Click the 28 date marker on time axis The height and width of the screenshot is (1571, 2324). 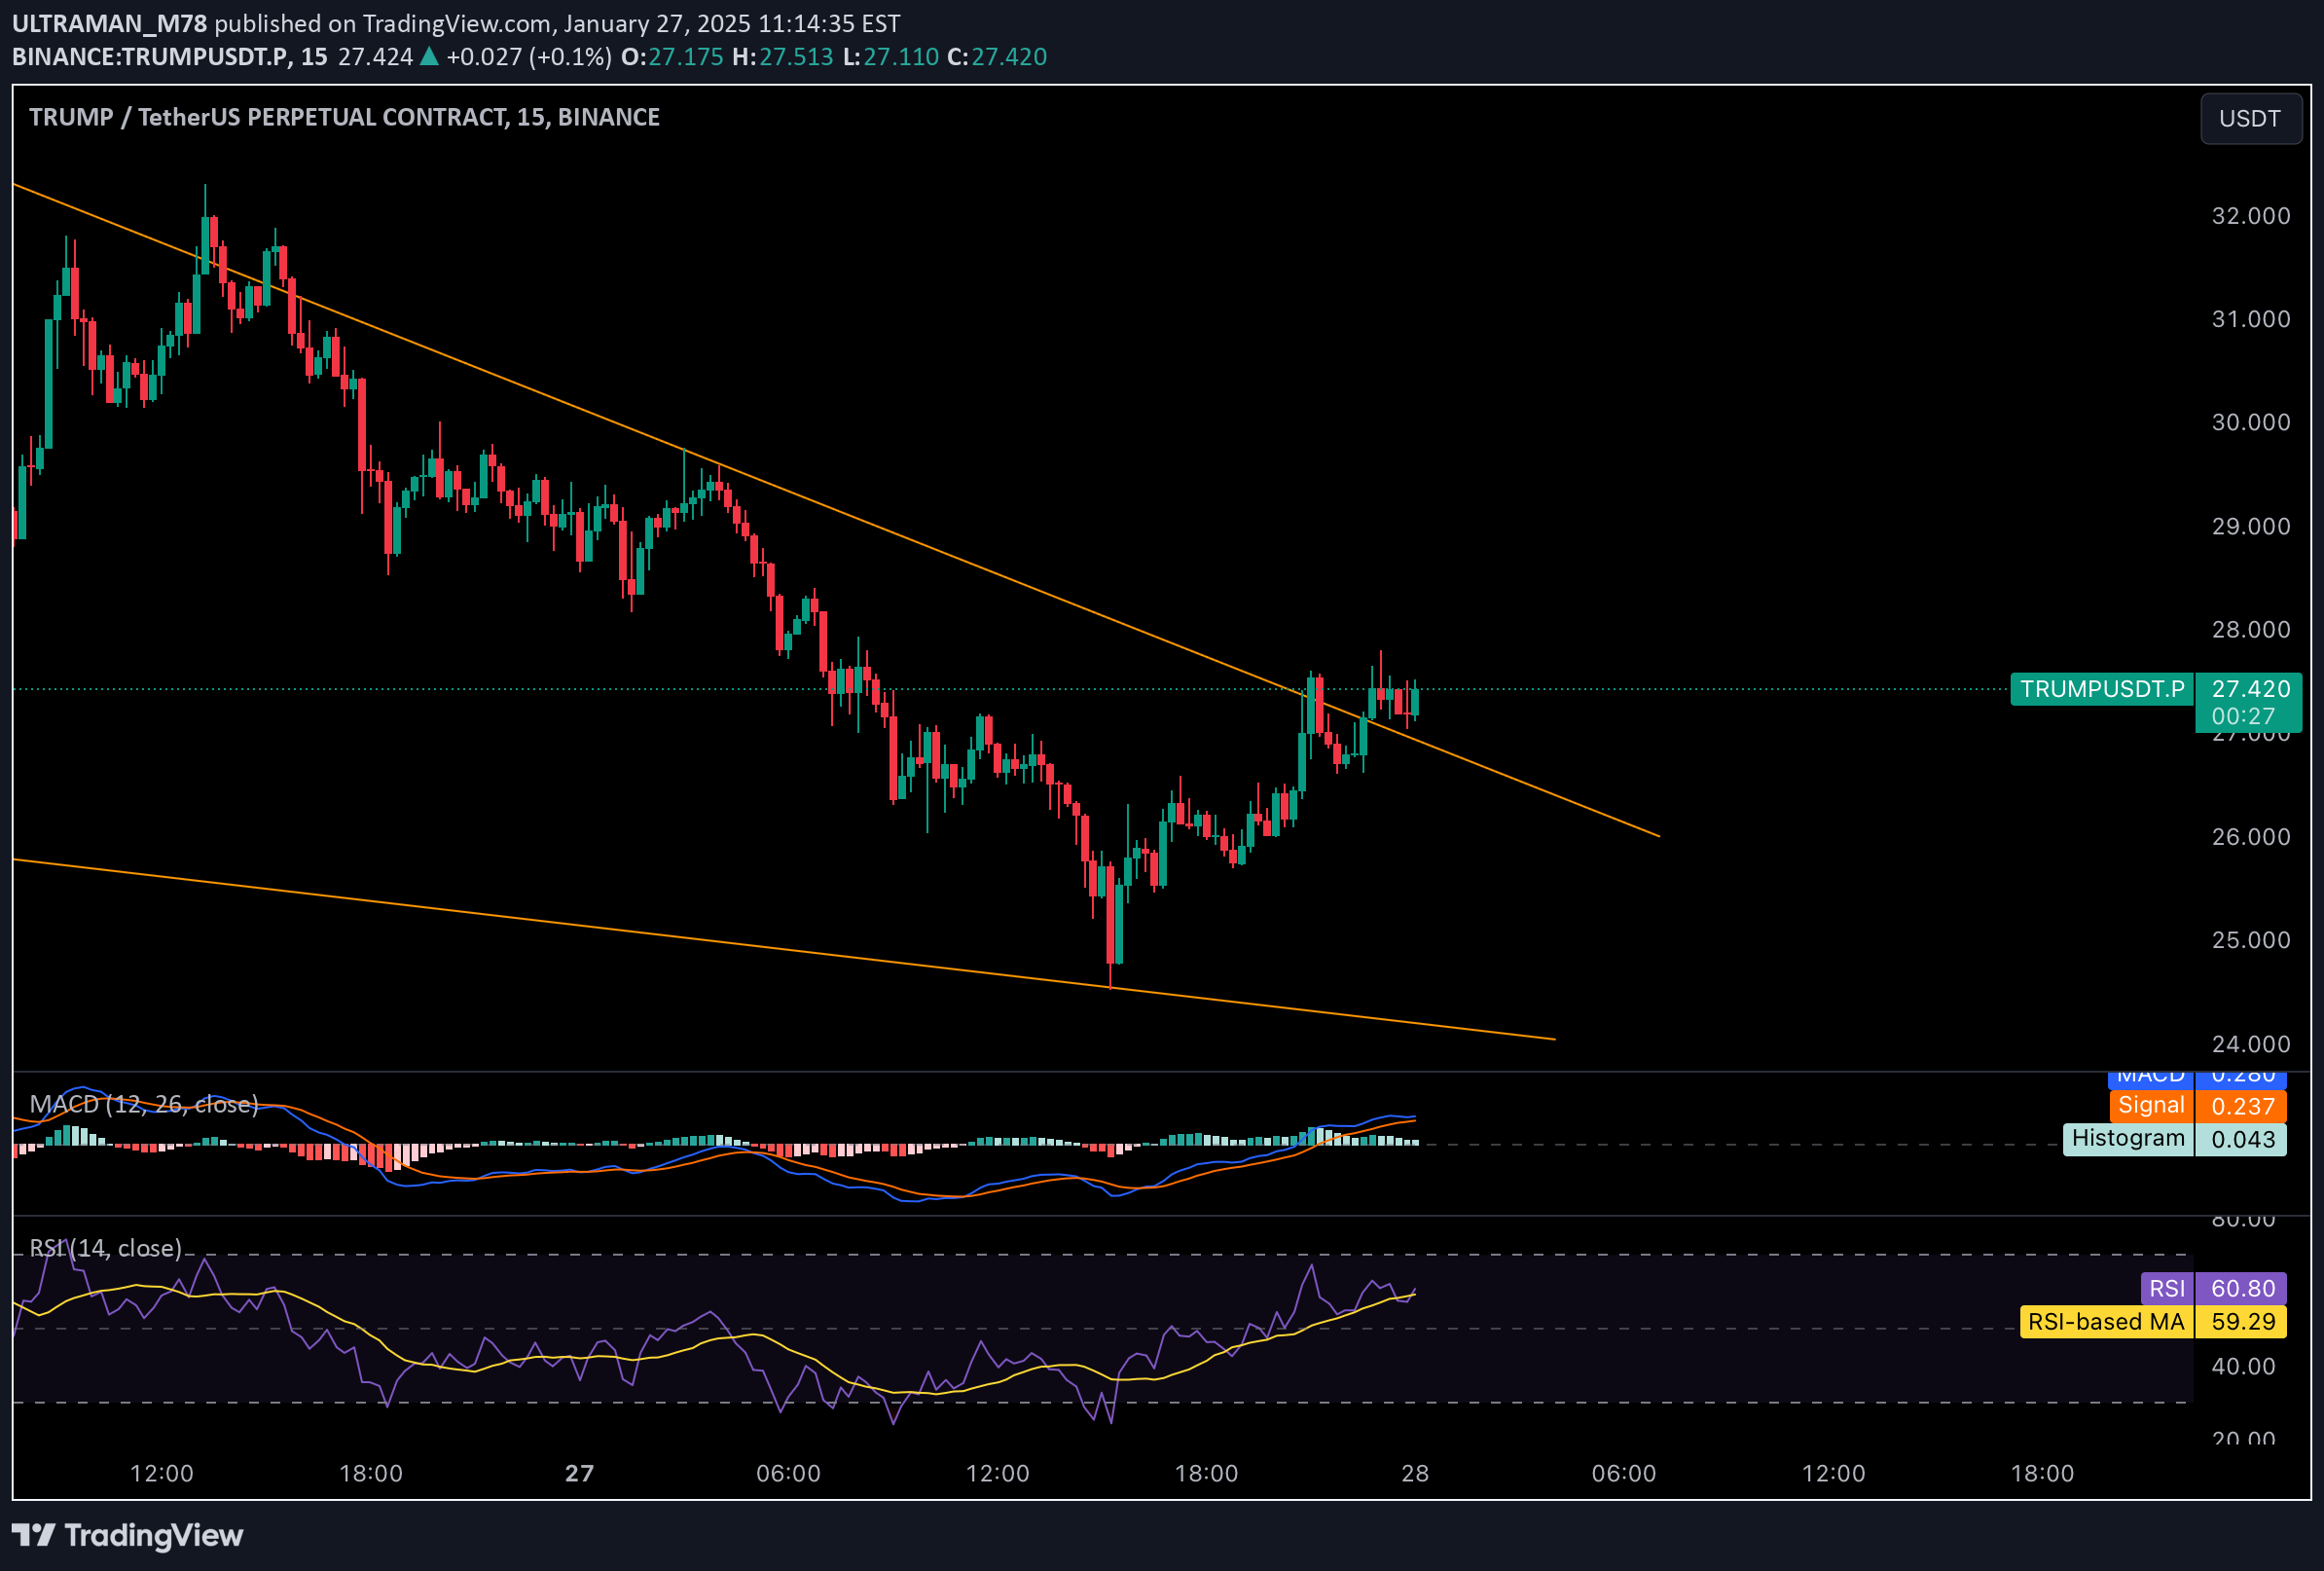coord(1415,1473)
